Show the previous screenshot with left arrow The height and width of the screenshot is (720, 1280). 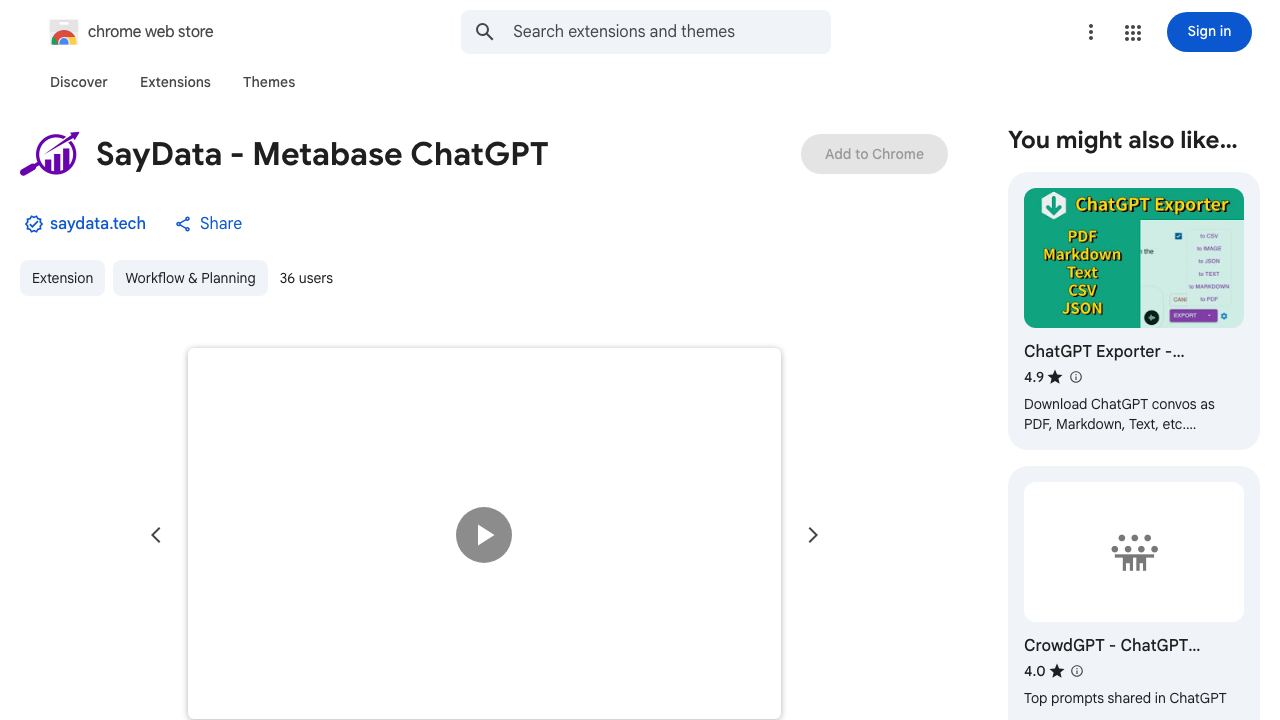tap(156, 535)
